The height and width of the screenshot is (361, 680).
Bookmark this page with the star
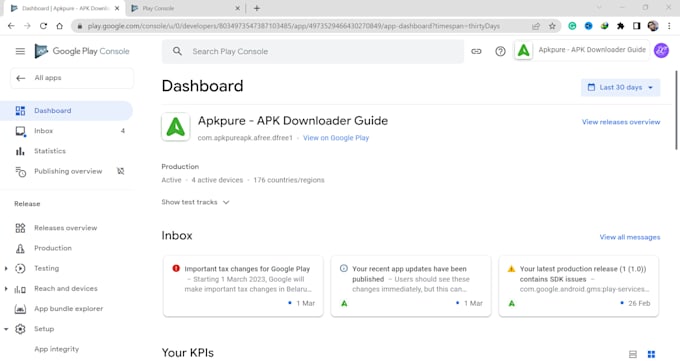(552, 26)
